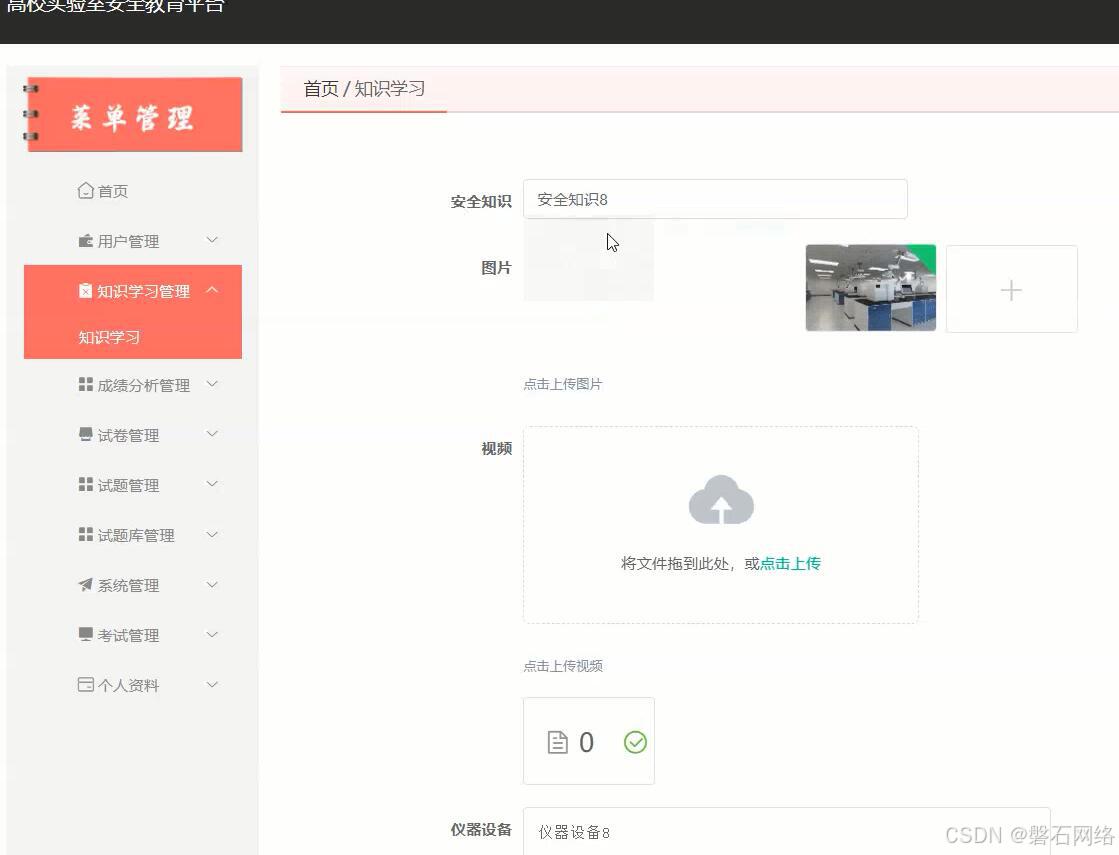Viewport: 1119px width, 855px height.
Task: Click the 点击上传 video upload link
Action: coord(789,563)
